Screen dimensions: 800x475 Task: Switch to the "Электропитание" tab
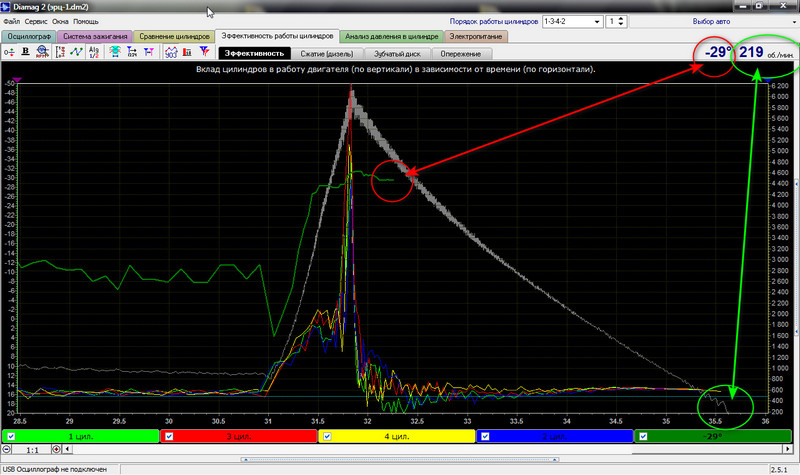(476, 37)
